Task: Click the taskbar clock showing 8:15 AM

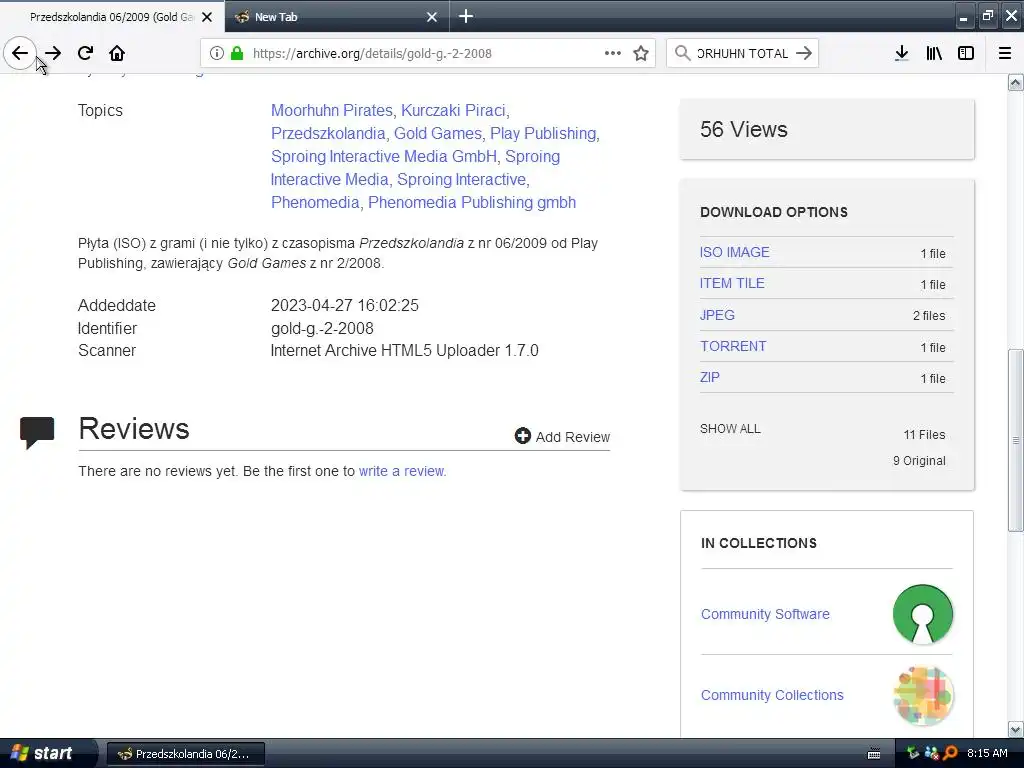Action: coord(987,753)
